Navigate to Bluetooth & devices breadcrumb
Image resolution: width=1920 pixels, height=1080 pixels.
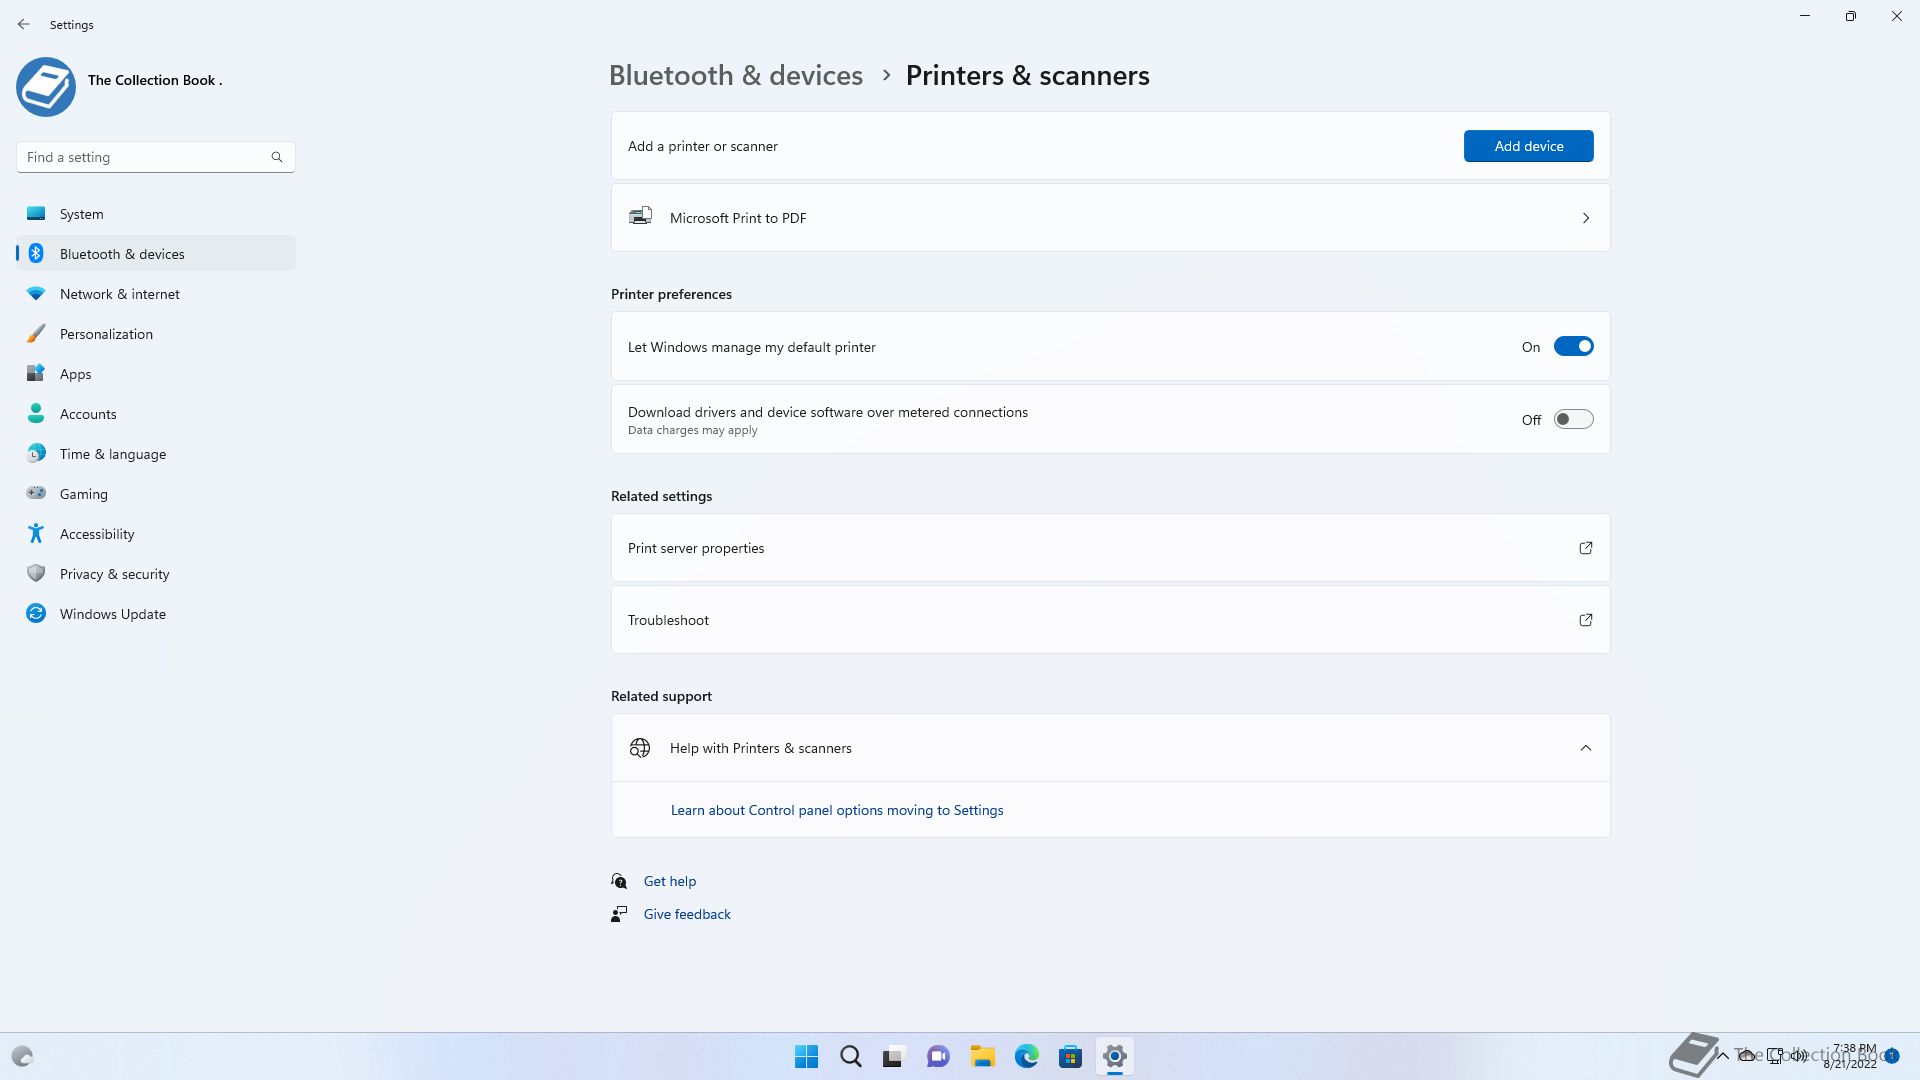736,76
